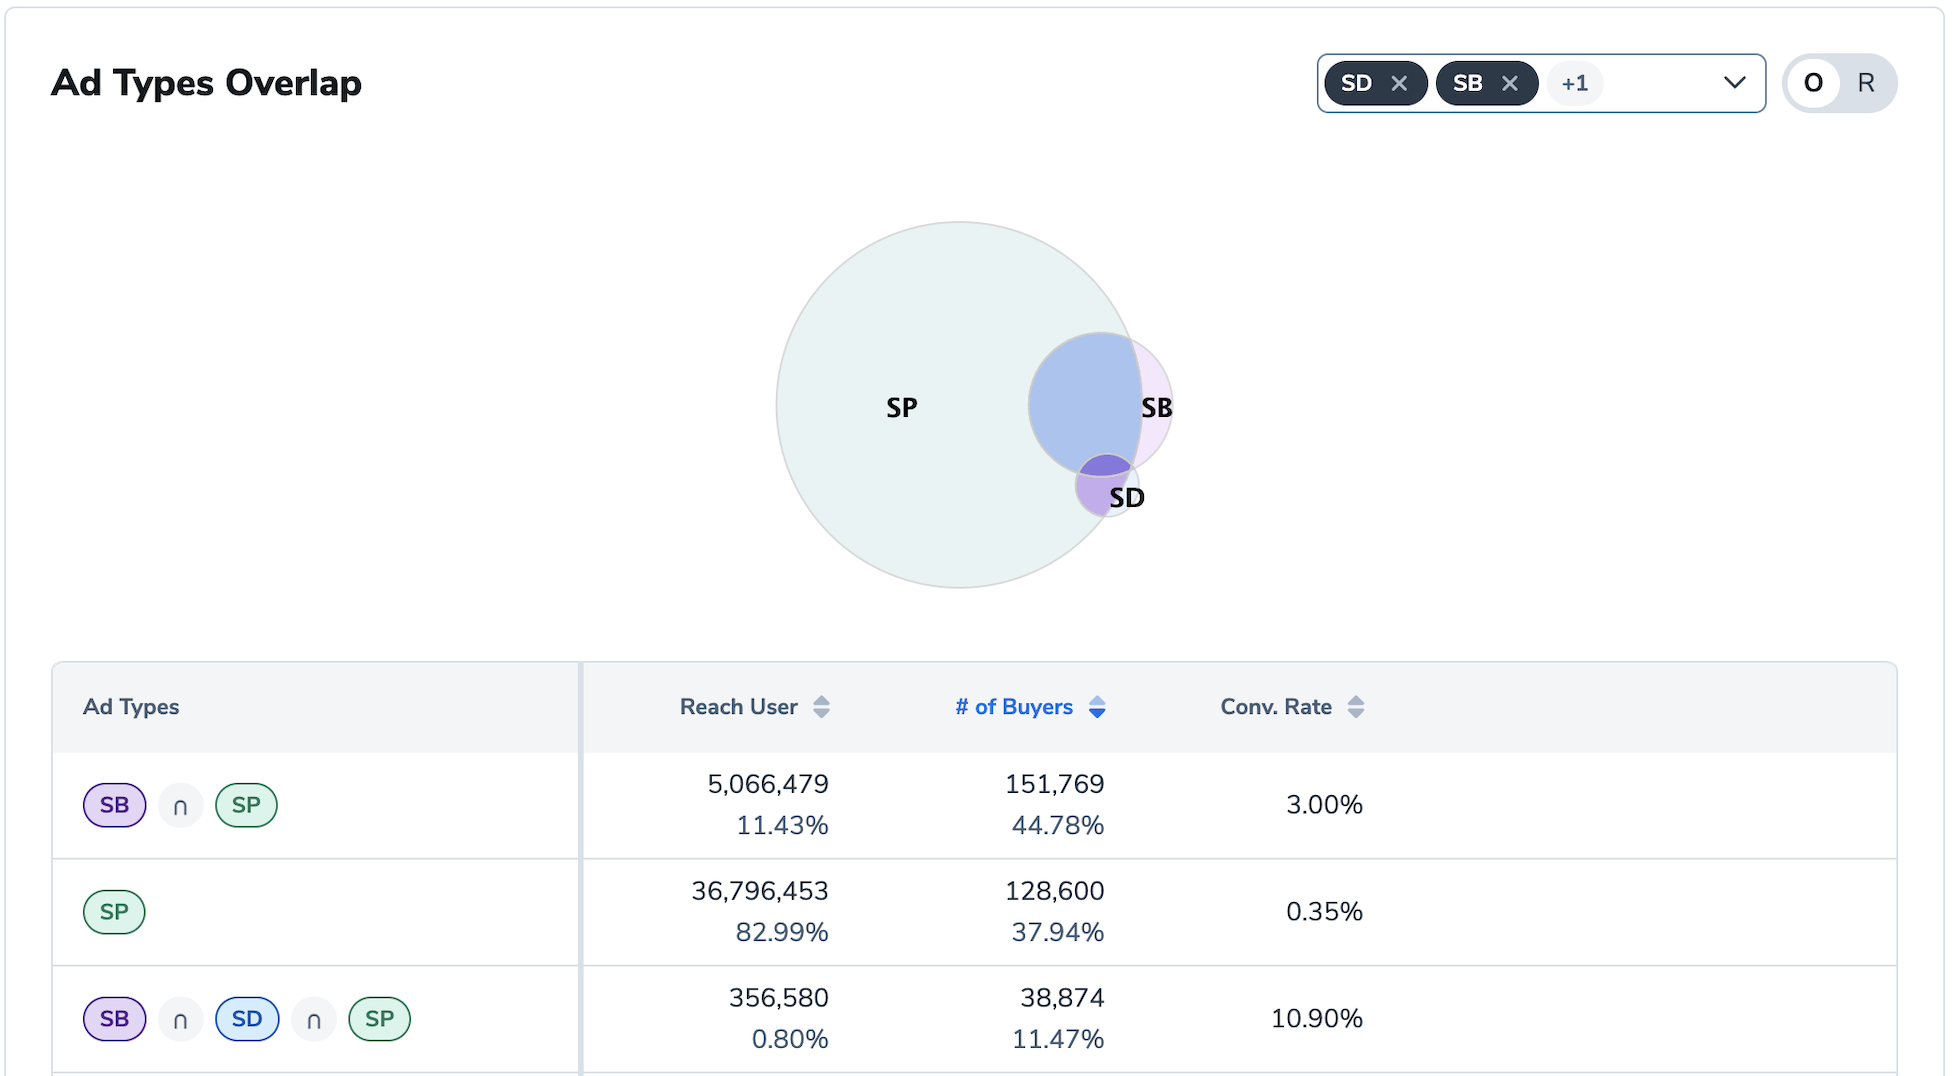
Task: Click the # of Buyers column header
Action: tap(1014, 707)
